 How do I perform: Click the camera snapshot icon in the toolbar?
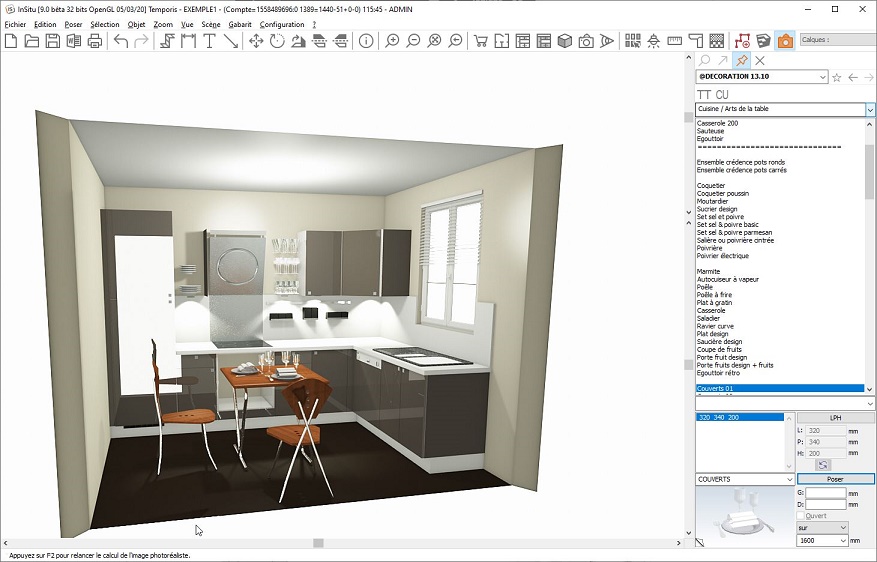(x=586, y=41)
